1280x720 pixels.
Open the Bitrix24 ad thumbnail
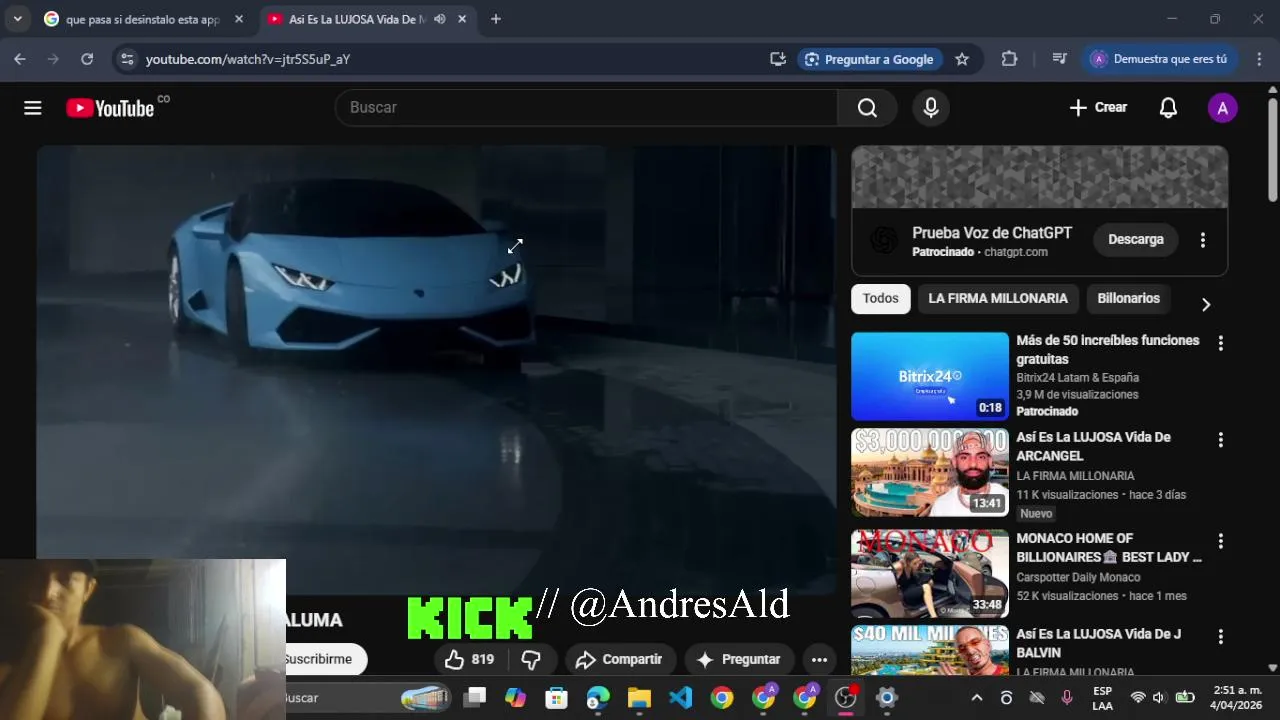(930, 376)
